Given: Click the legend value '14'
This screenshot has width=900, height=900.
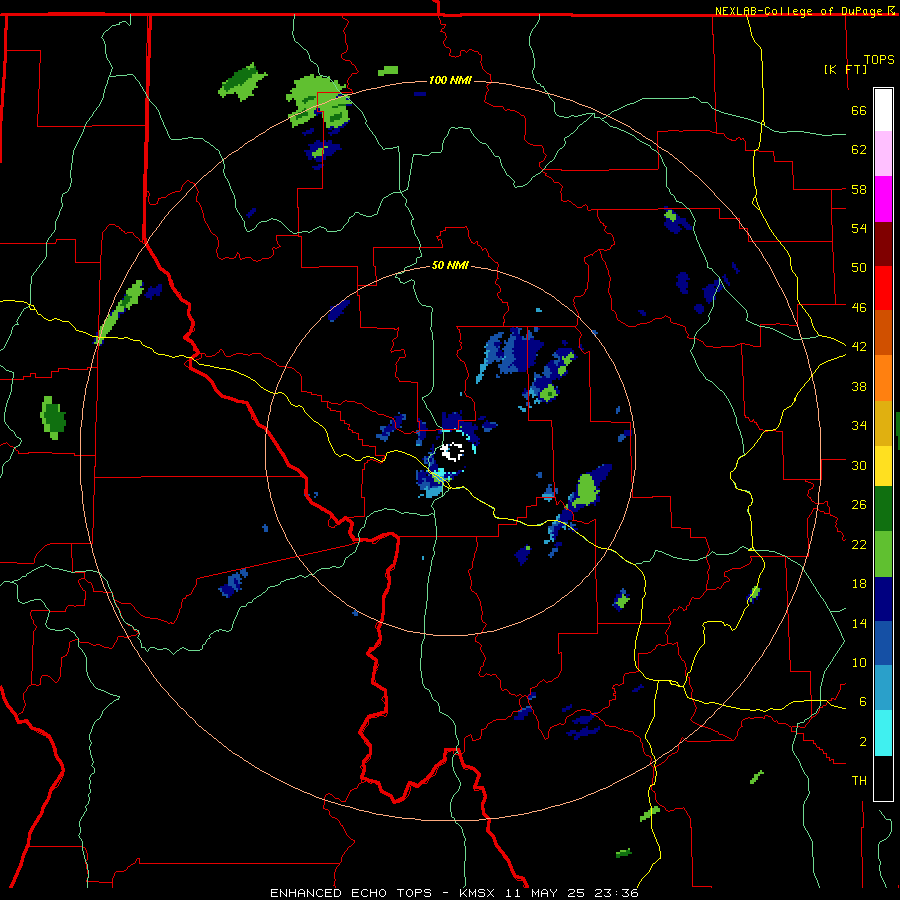Looking at the screenshot, I should (859, 623).
